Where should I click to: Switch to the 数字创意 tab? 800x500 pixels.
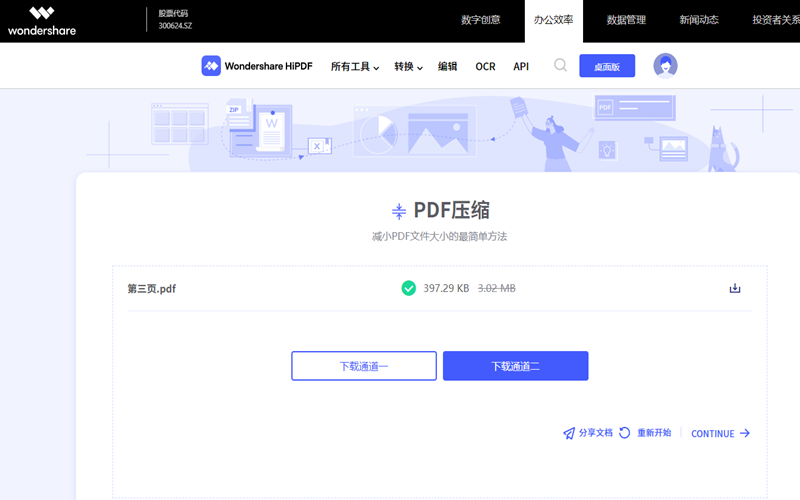click(x=481, y=20)
